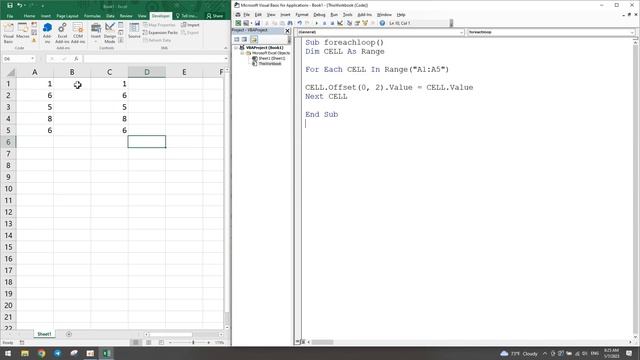Open Visual Basic editor from Developer ribbon
Screen dimensions: 640x360
pyautogui.click(x=8, y=33)
